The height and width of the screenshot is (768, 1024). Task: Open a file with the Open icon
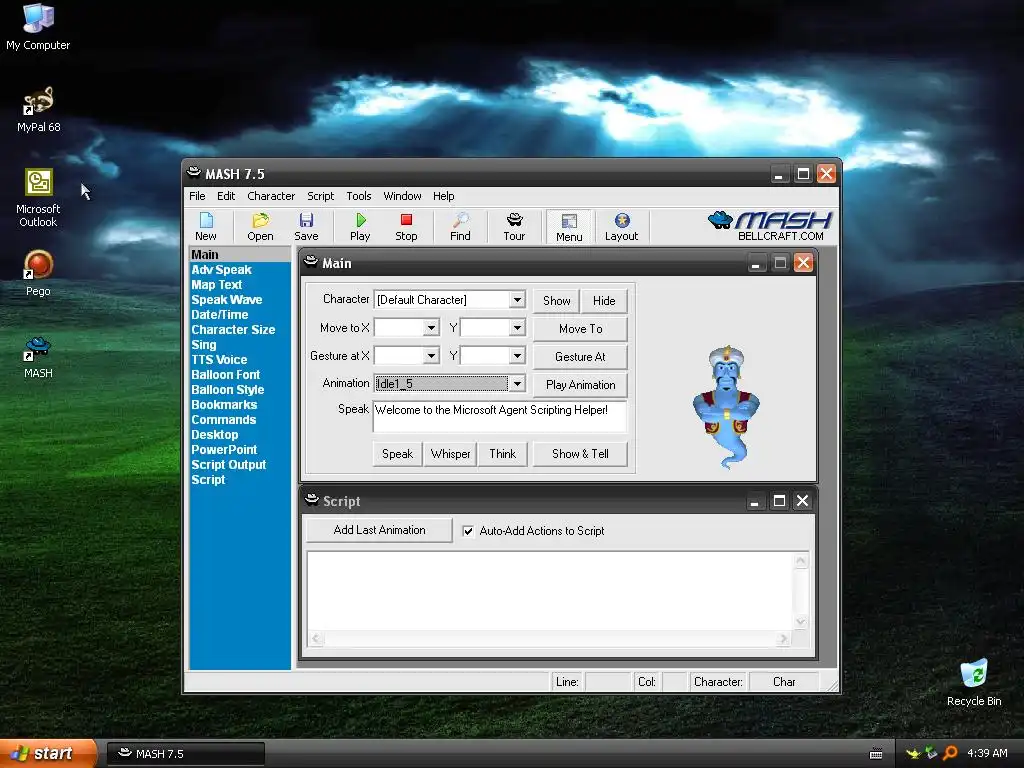[x=260, y=227]
